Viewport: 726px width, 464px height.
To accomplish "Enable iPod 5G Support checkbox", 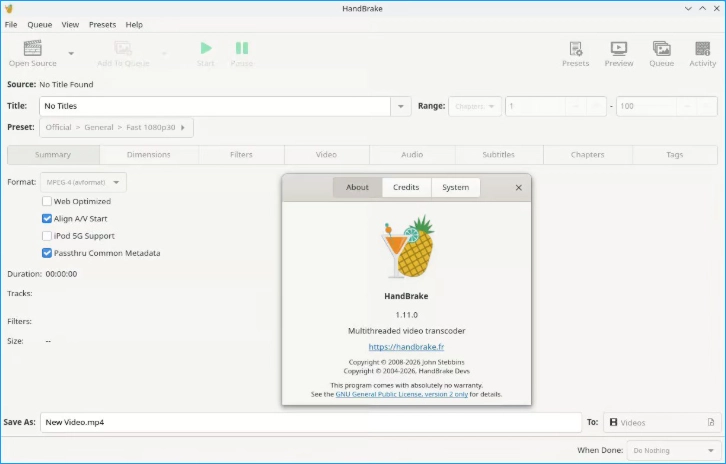I will 47,236.
